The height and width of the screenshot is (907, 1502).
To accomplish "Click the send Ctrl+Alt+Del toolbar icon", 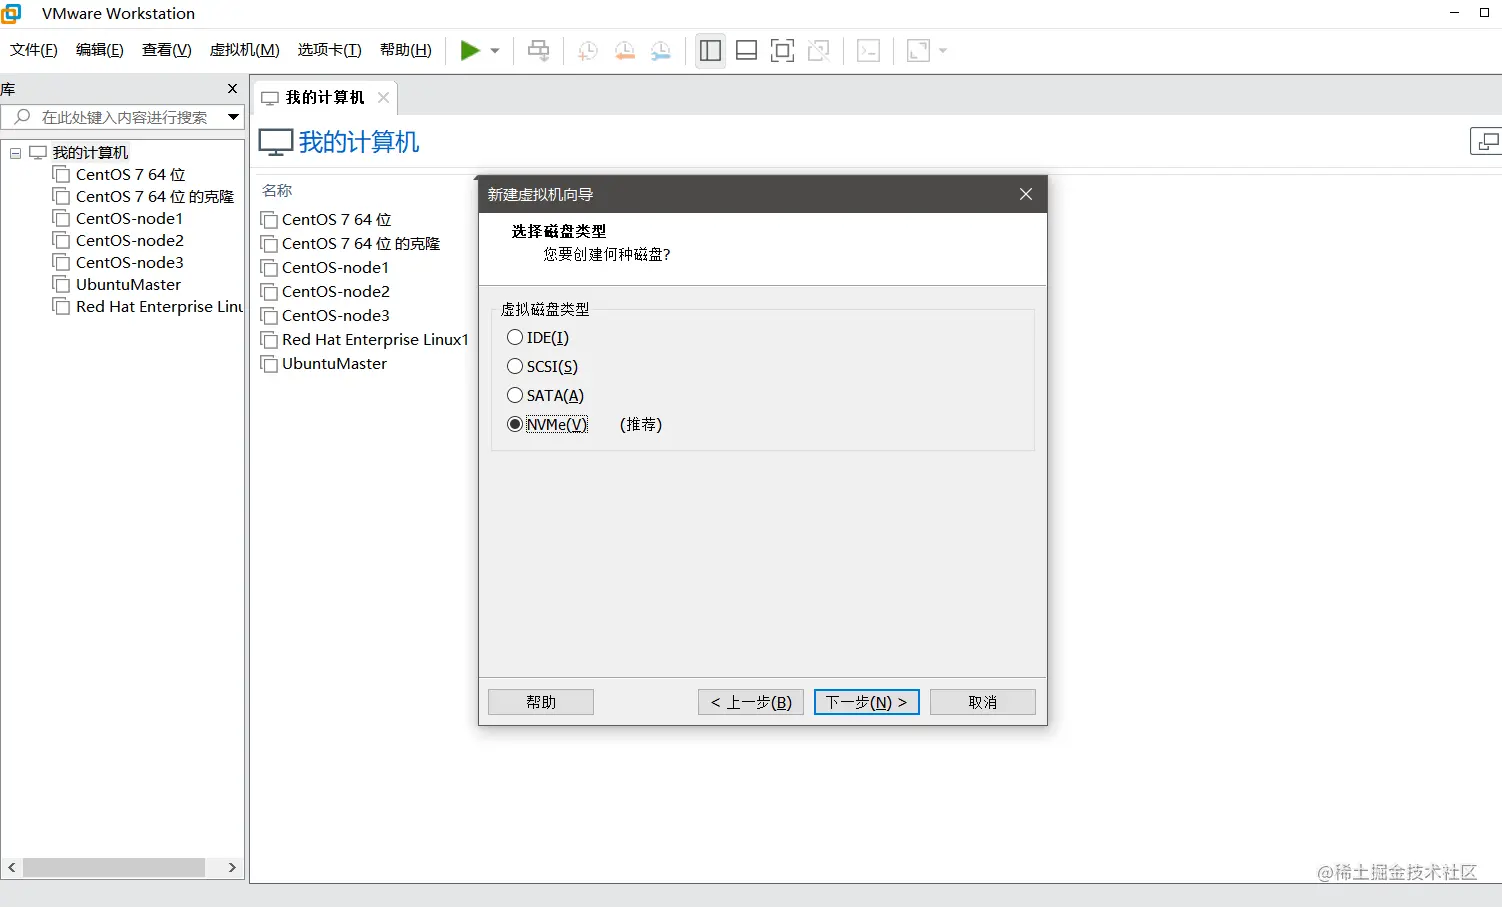I will pos(539,50).
